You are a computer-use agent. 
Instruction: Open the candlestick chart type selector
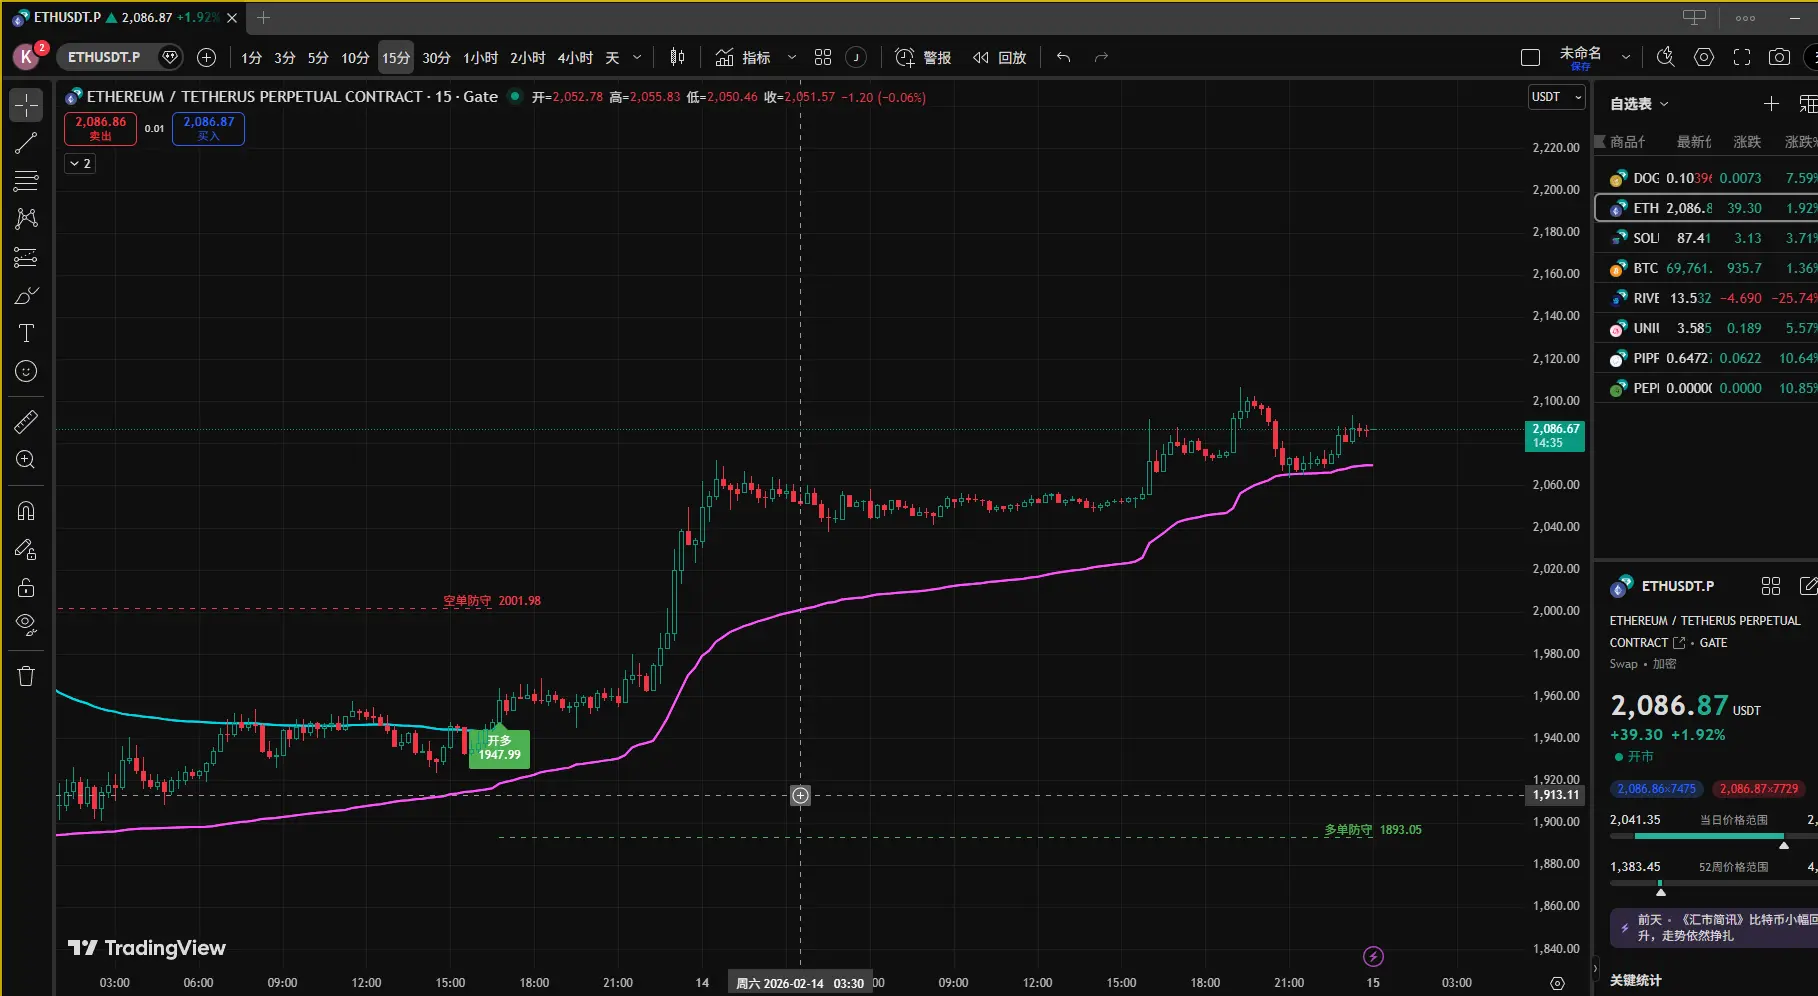tap(677, 57)
